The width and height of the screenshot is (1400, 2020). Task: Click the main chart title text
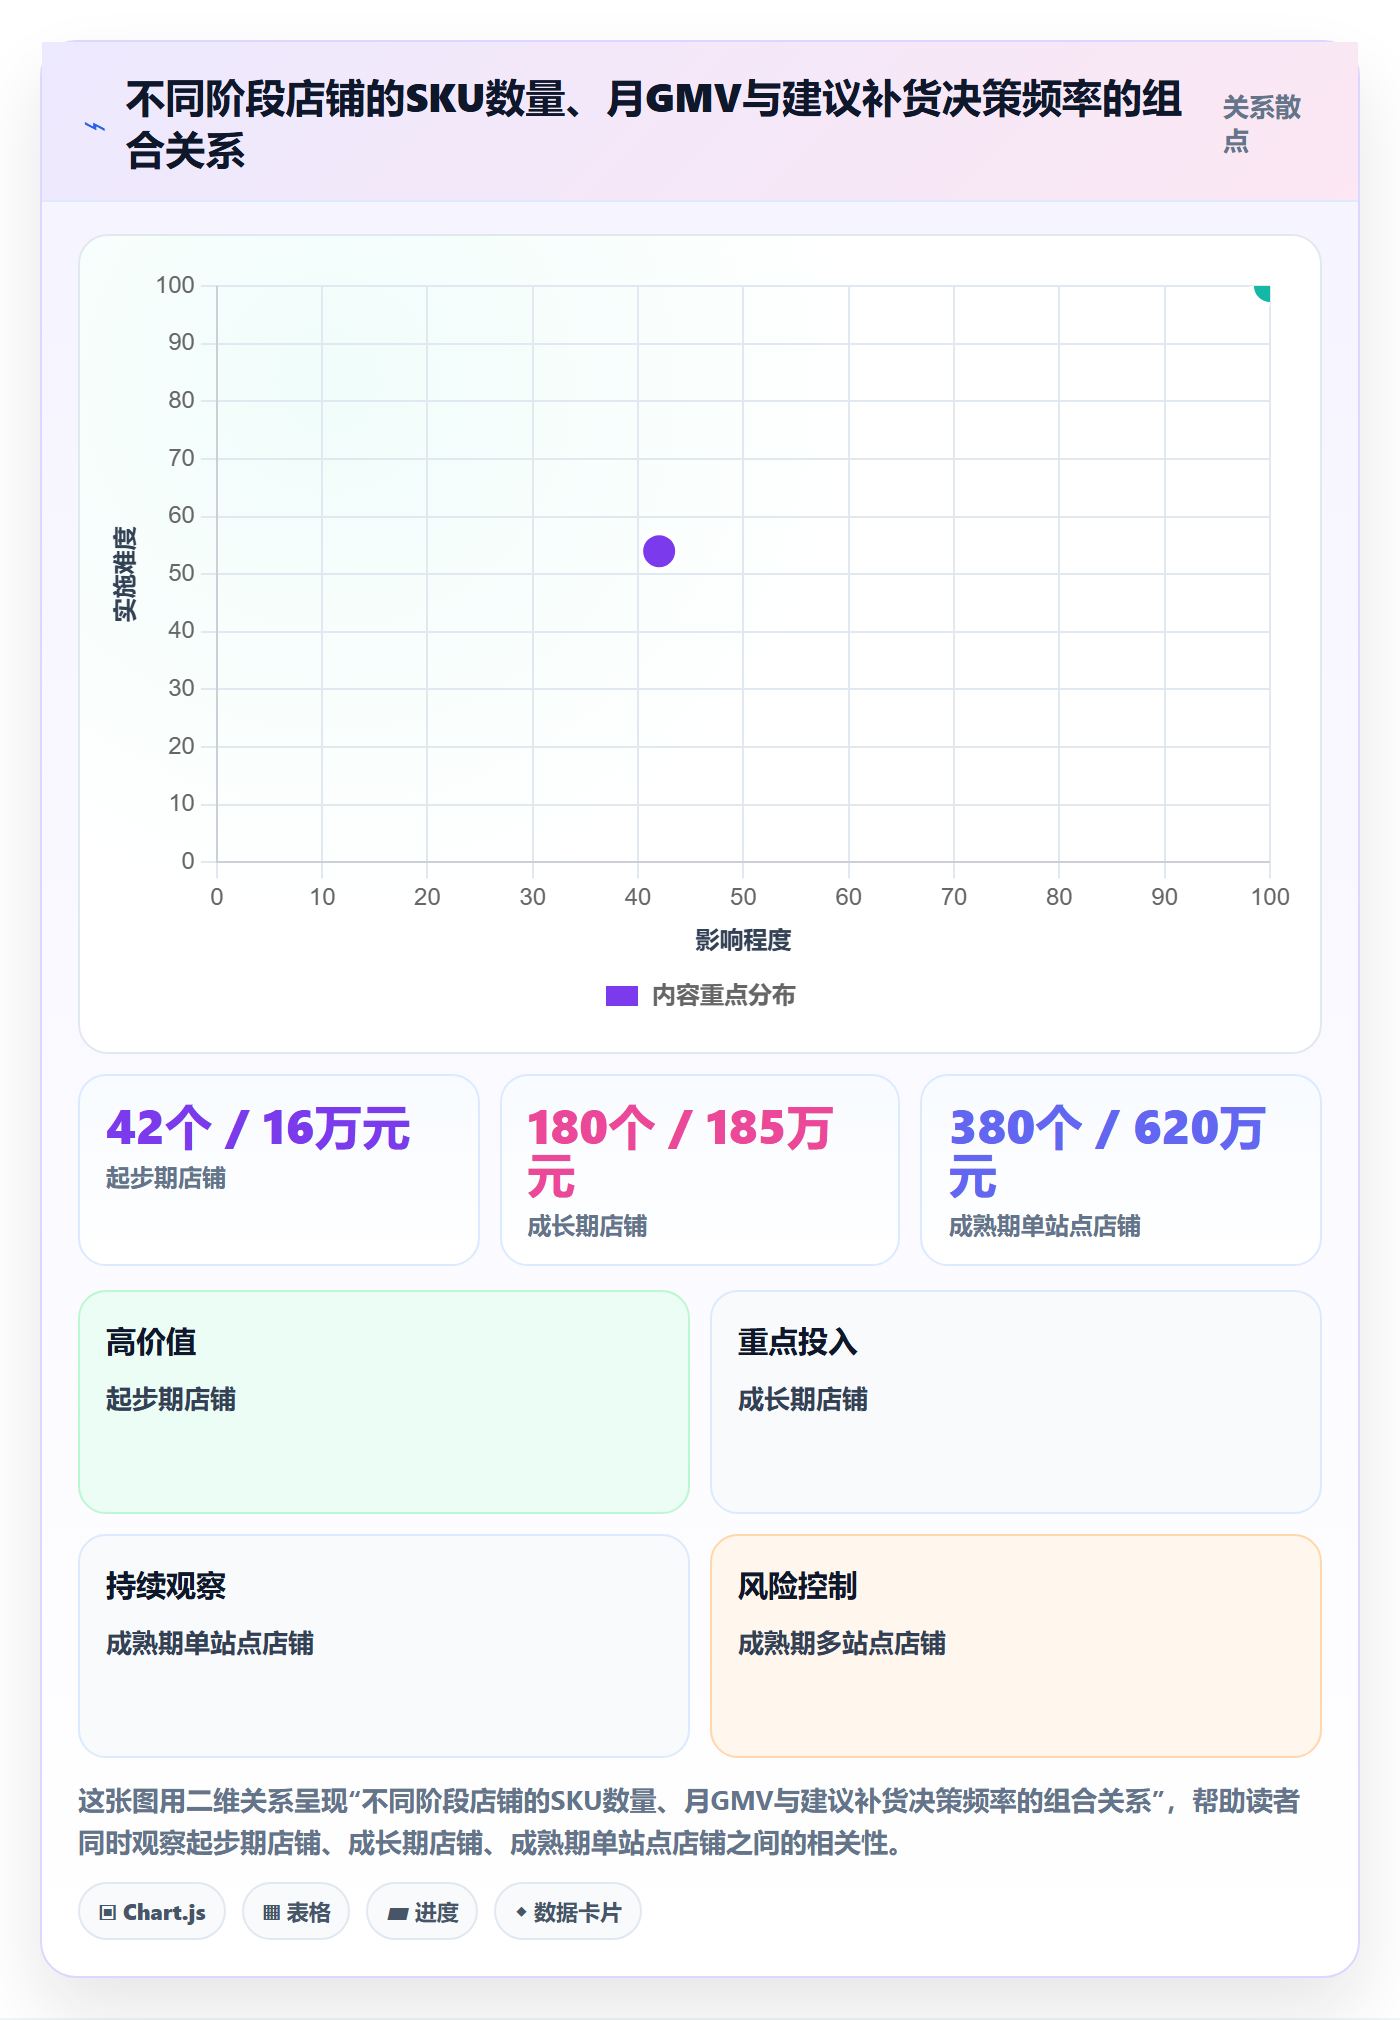tap(654, 124)
